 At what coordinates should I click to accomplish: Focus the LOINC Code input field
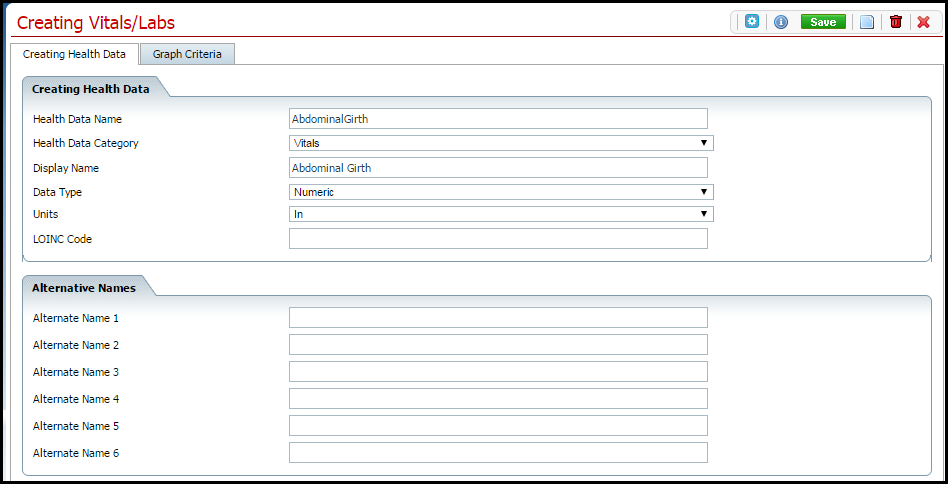tap(497, 239)
